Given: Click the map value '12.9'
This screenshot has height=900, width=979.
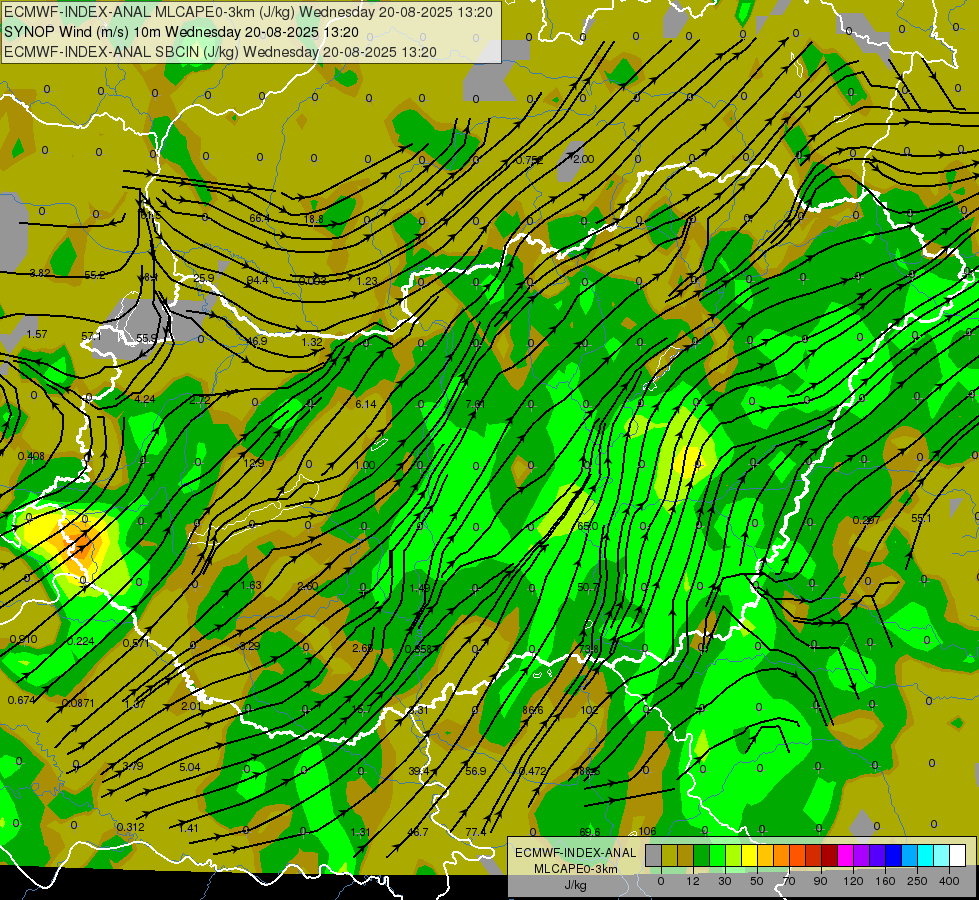Looking at the screenshot, I should (x=254, y=463).
